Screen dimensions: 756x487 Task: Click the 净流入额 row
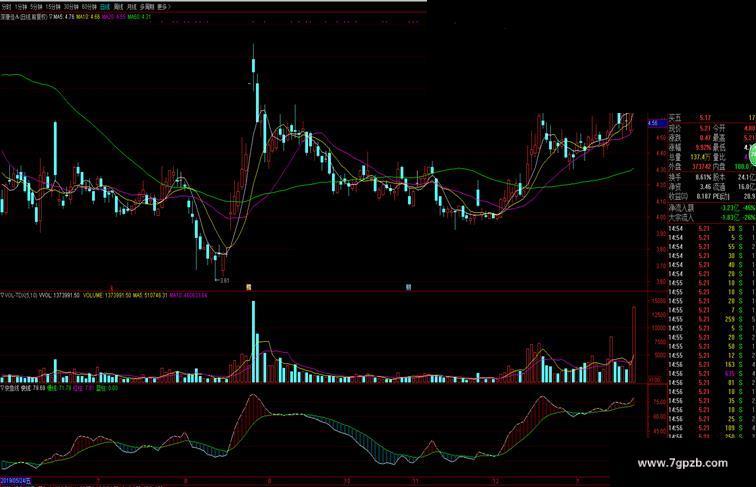click(x=712, y=208)
